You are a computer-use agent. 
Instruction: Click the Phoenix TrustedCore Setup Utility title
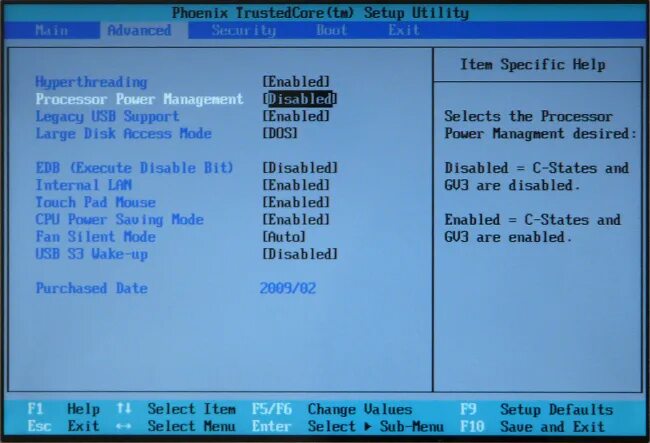(320, 13)
